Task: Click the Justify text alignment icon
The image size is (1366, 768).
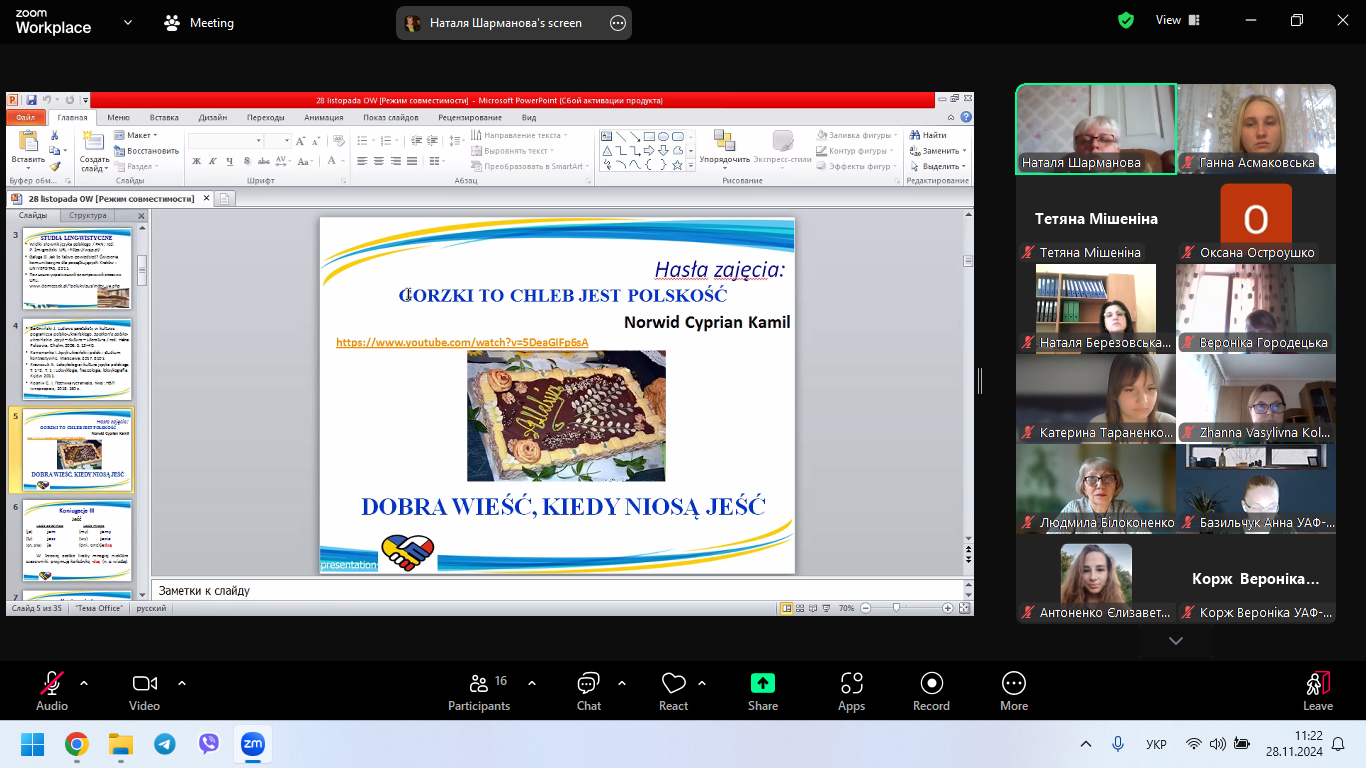Action: (x=411, y=161)
